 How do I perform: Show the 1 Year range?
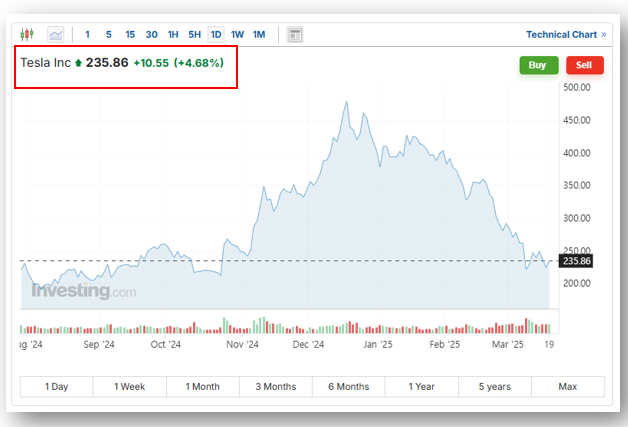[422, 387]
